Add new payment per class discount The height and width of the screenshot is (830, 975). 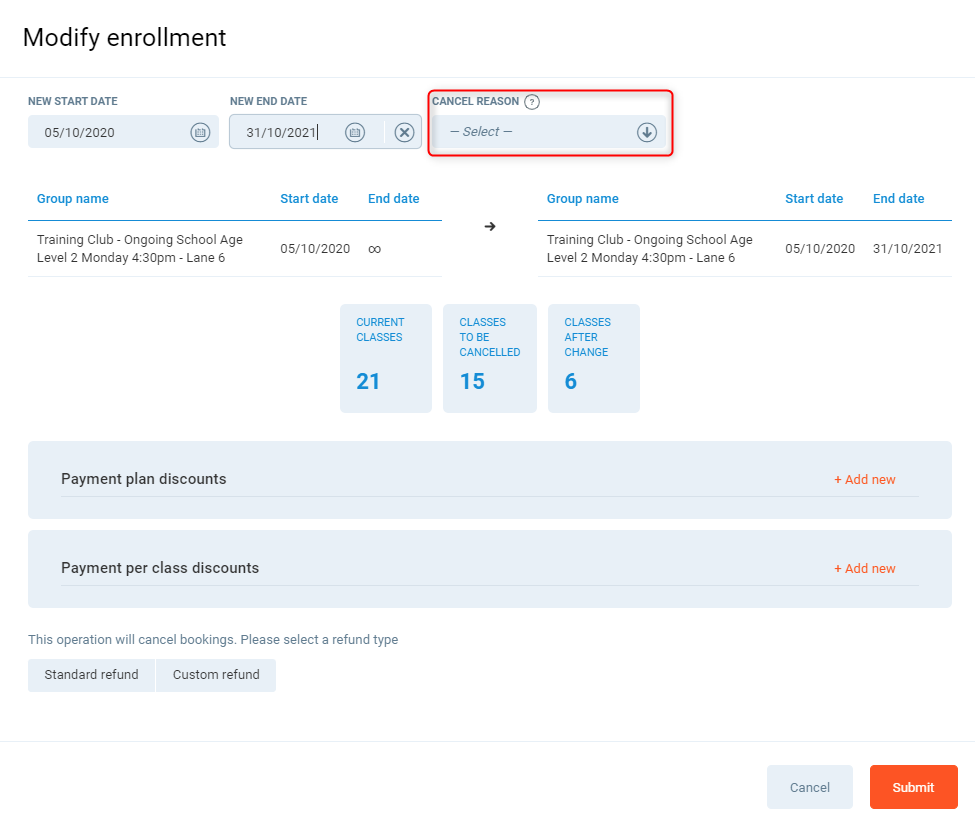865,569
